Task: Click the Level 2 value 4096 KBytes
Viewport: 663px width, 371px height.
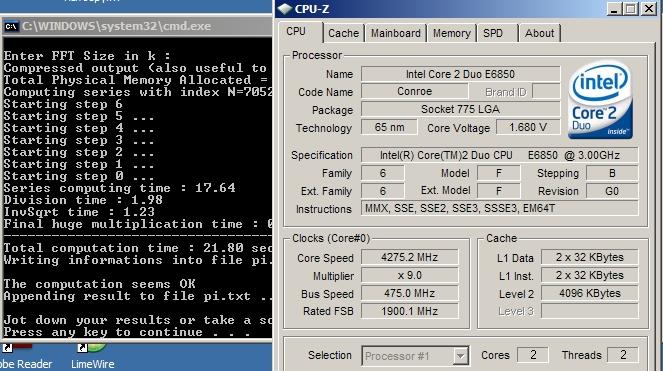Action: tap(589, 293)
